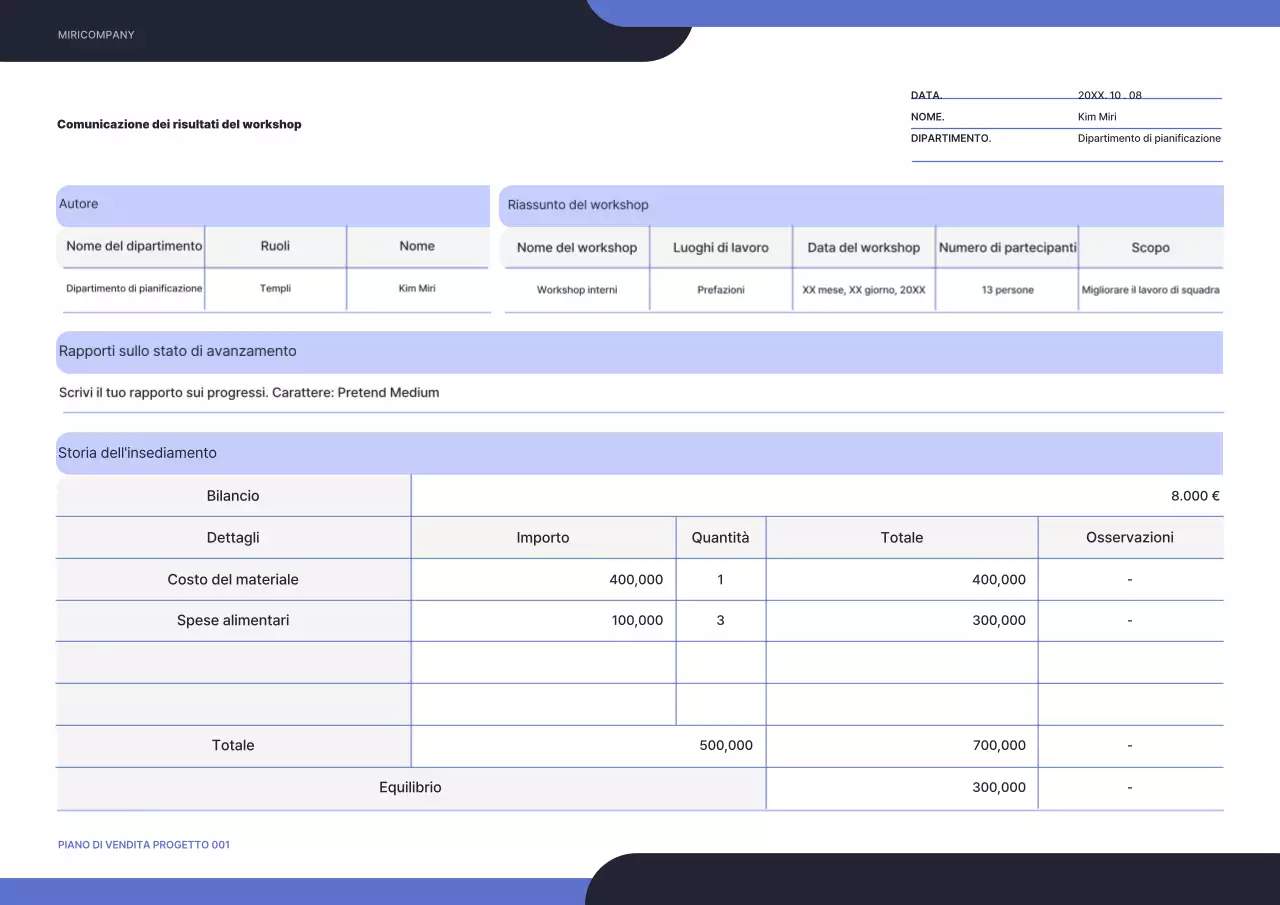The image size is (1280, 905).
Task: Click the progress report placeholder text line
Action: pyautogui.click(x=248, y=392)
